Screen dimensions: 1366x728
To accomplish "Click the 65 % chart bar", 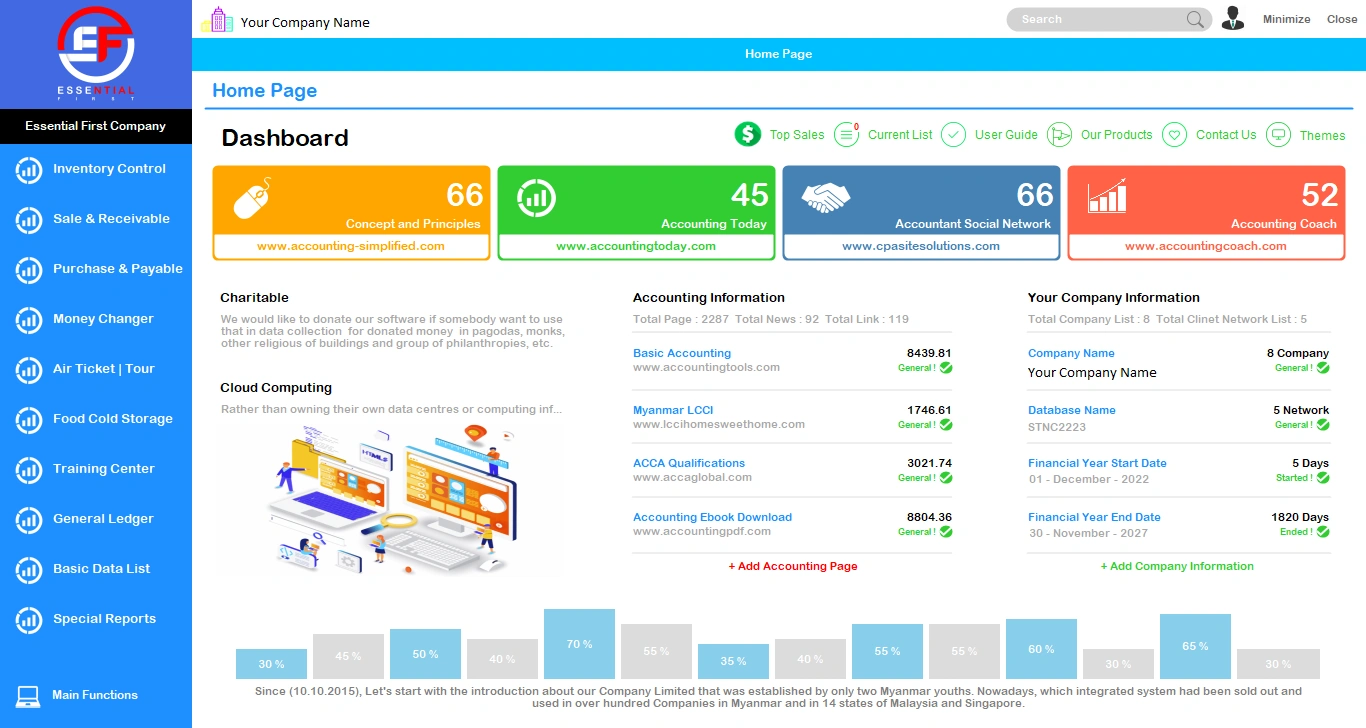I will (1195, 646).
